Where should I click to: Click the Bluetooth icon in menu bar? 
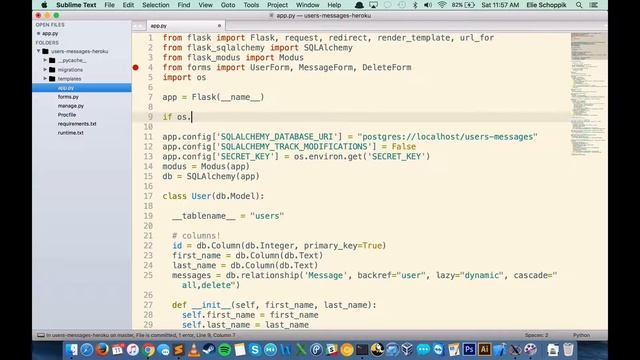click(x=415, y=5)
